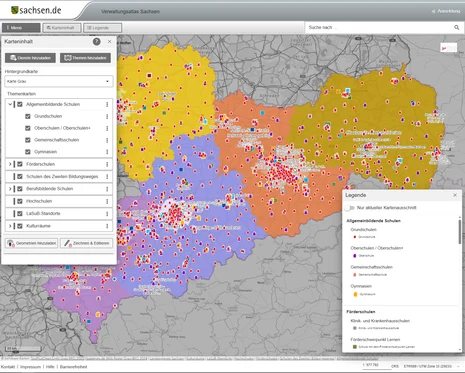Open options menu for Schulen des Zweiten Bildungsweges
The image size is (465, 373).
(x=107, y=177)
